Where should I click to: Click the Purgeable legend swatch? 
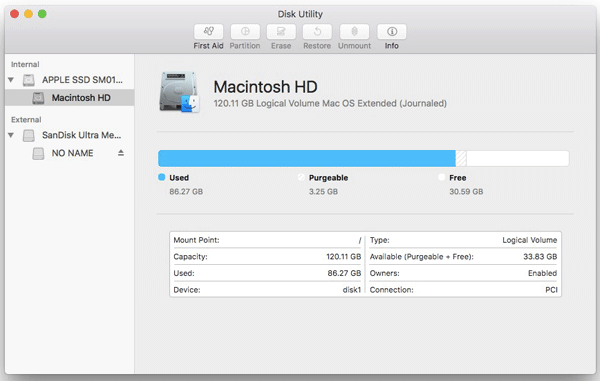click(x=301, y=177)
